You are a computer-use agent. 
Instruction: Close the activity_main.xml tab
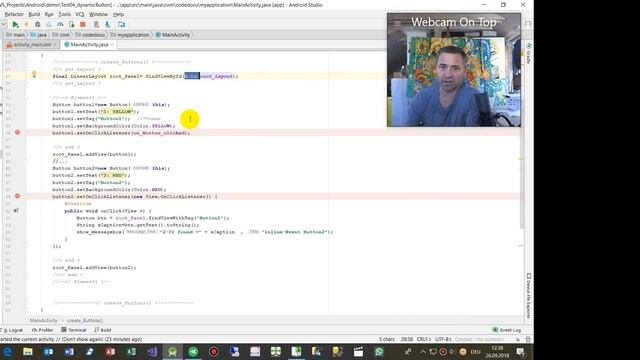point(56,44)
